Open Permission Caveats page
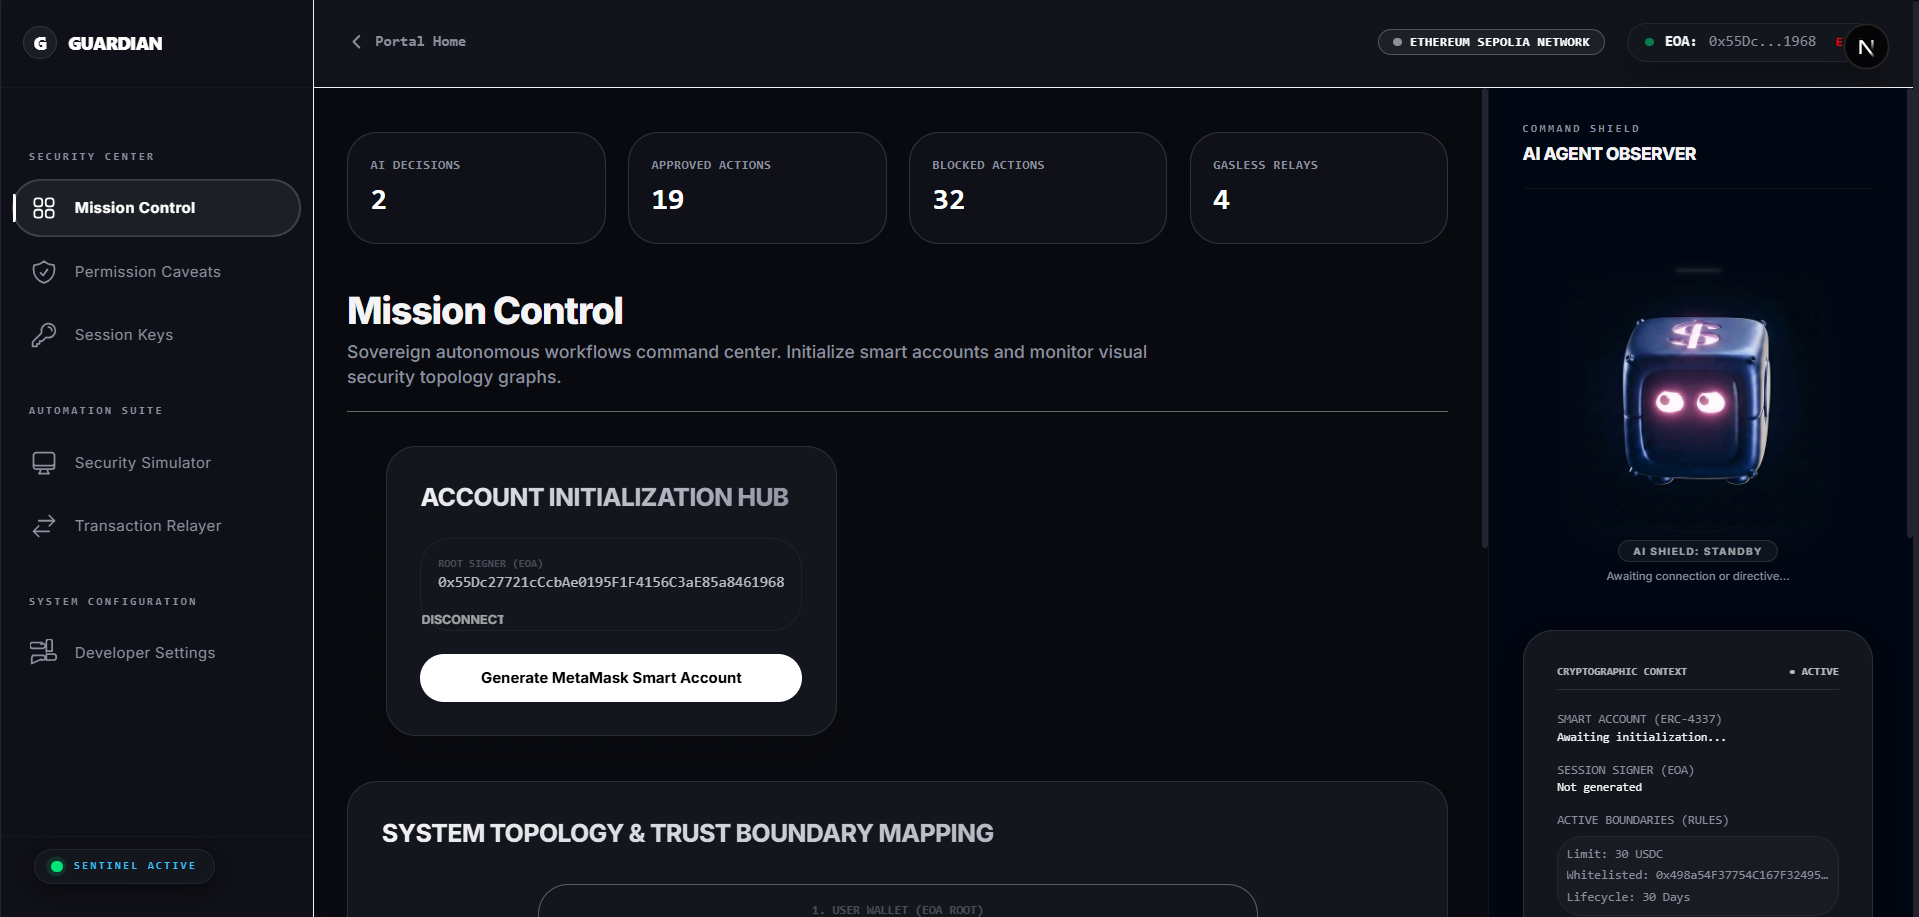 click(157, 272)
